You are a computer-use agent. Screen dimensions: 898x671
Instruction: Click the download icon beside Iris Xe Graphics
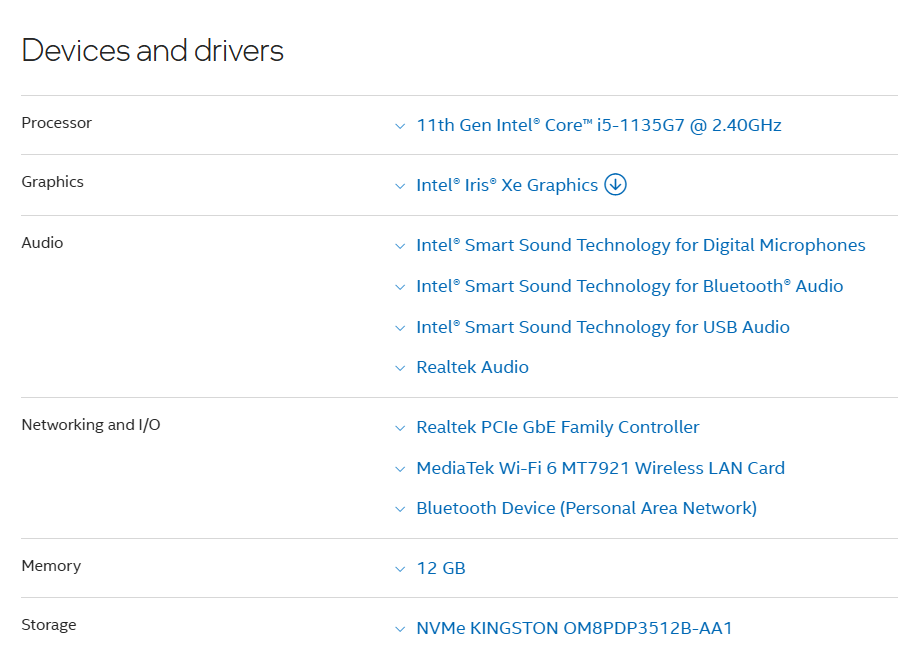(x=615, y=185)
